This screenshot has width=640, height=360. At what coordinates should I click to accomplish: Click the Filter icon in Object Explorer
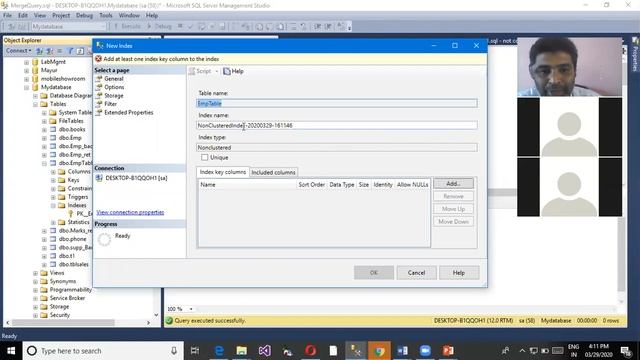(x=70, y=51)
